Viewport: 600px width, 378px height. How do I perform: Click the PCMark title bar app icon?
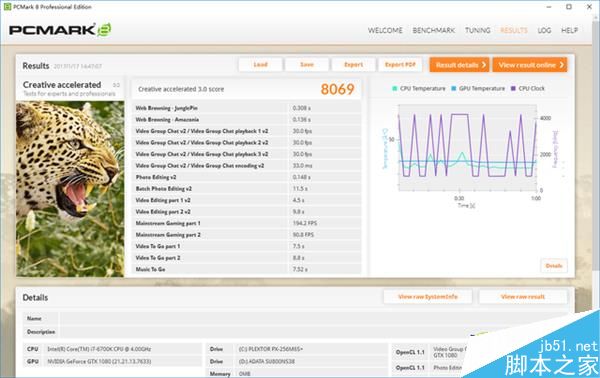tap(7, 7)
